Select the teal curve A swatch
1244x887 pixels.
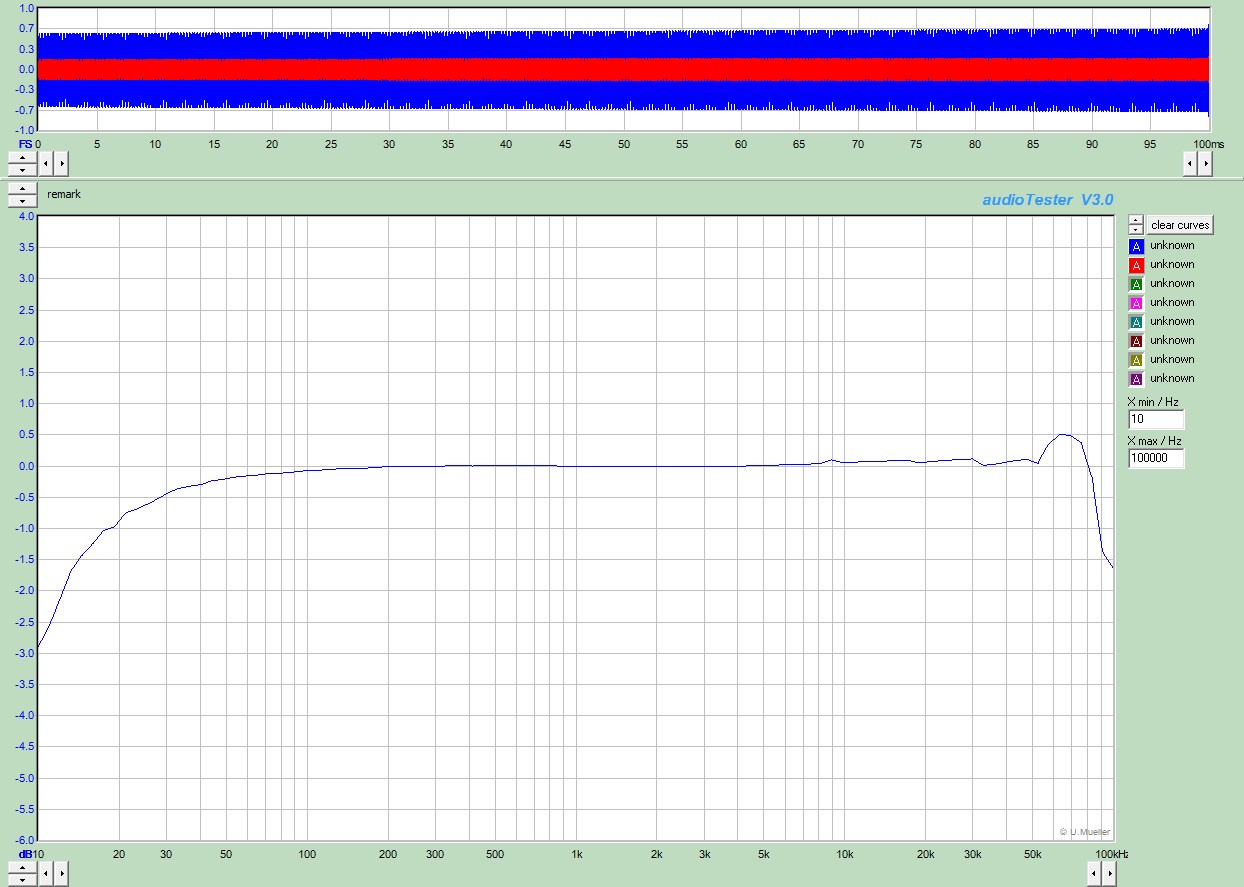[1136, 322]
